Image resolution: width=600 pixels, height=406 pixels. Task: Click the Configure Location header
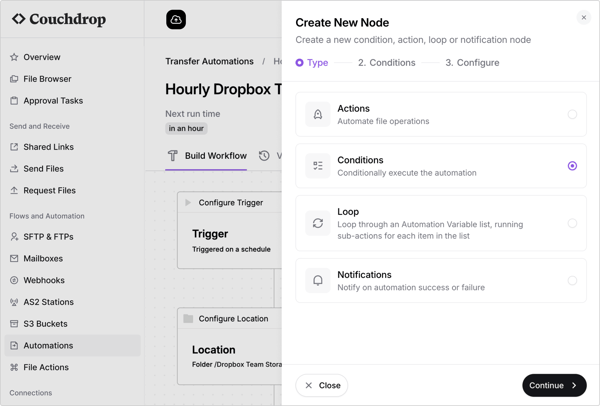click(230, 318)
